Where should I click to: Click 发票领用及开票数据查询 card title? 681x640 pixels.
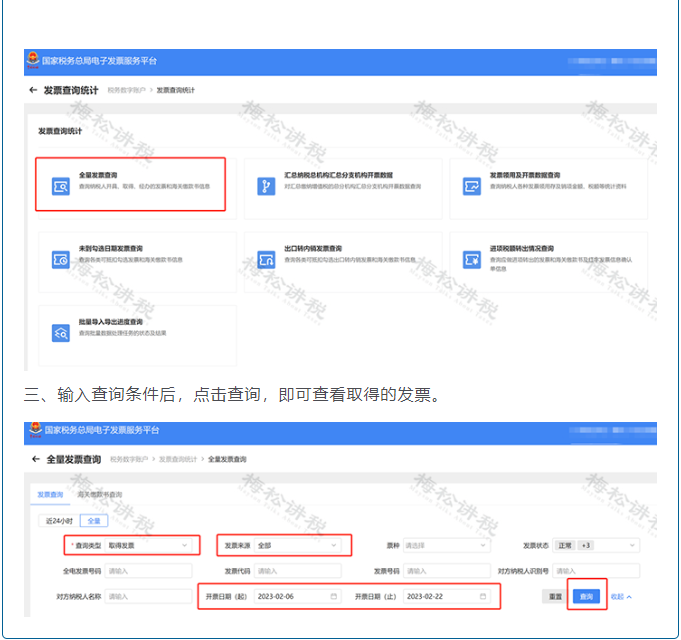(525, 175)
